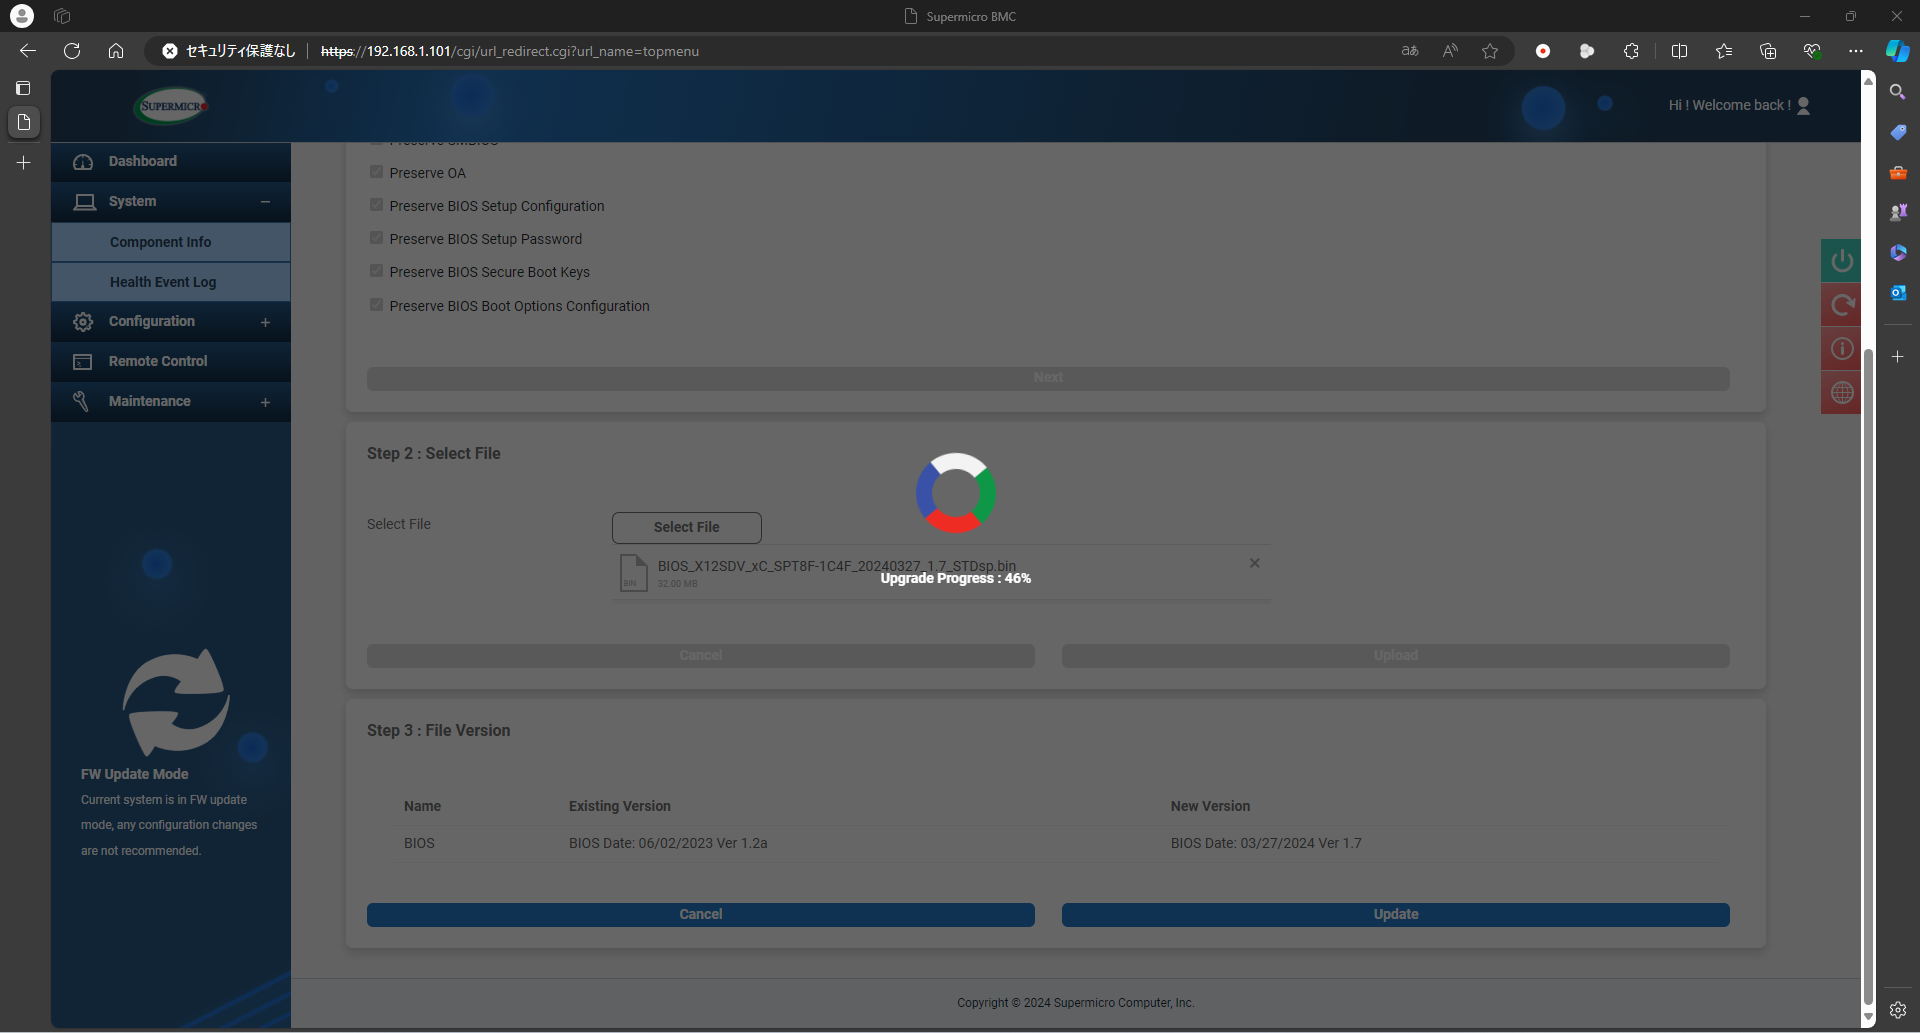Reload the page in the browser

(x=72, y=51)
